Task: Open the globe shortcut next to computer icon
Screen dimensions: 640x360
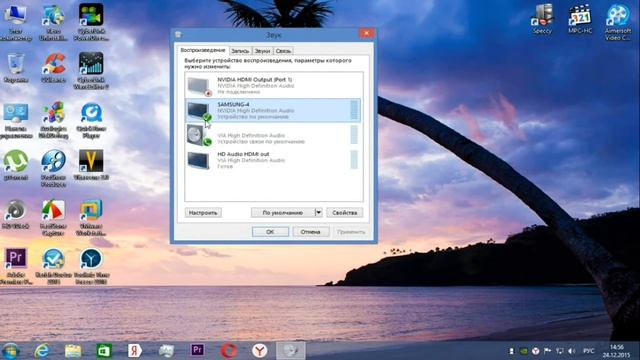Action: point(53,22)
